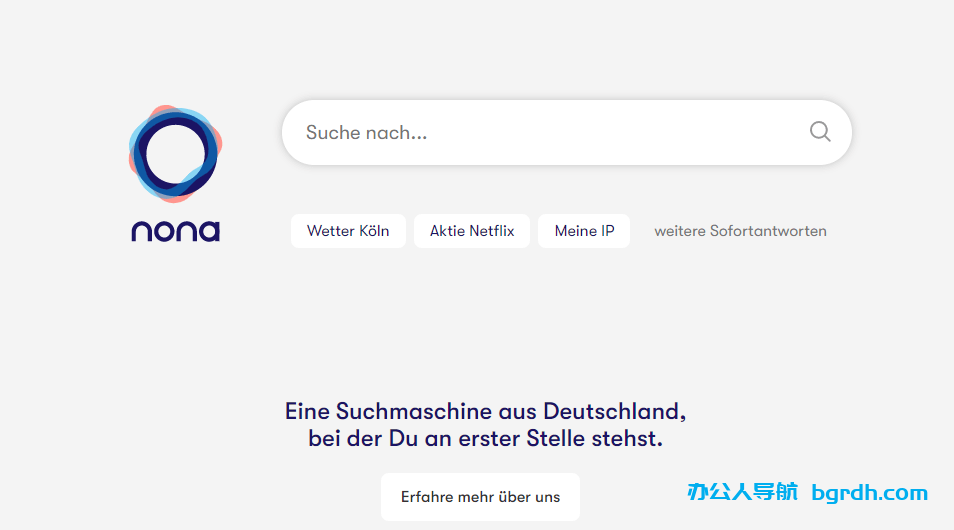Click the headline "Eine Suchmaschine aus Deutschland"
This screenshot has width=954, height=530.
[x=485, y=411]
